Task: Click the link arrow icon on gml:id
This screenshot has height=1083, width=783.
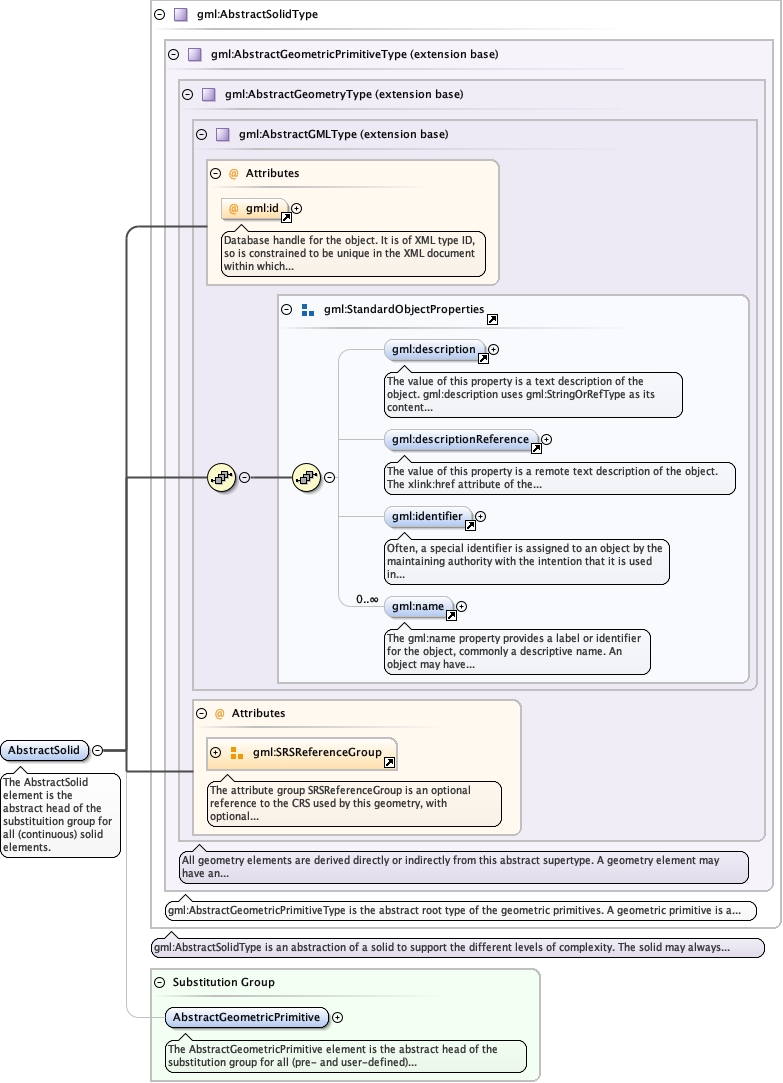Action: coord(286,216)
